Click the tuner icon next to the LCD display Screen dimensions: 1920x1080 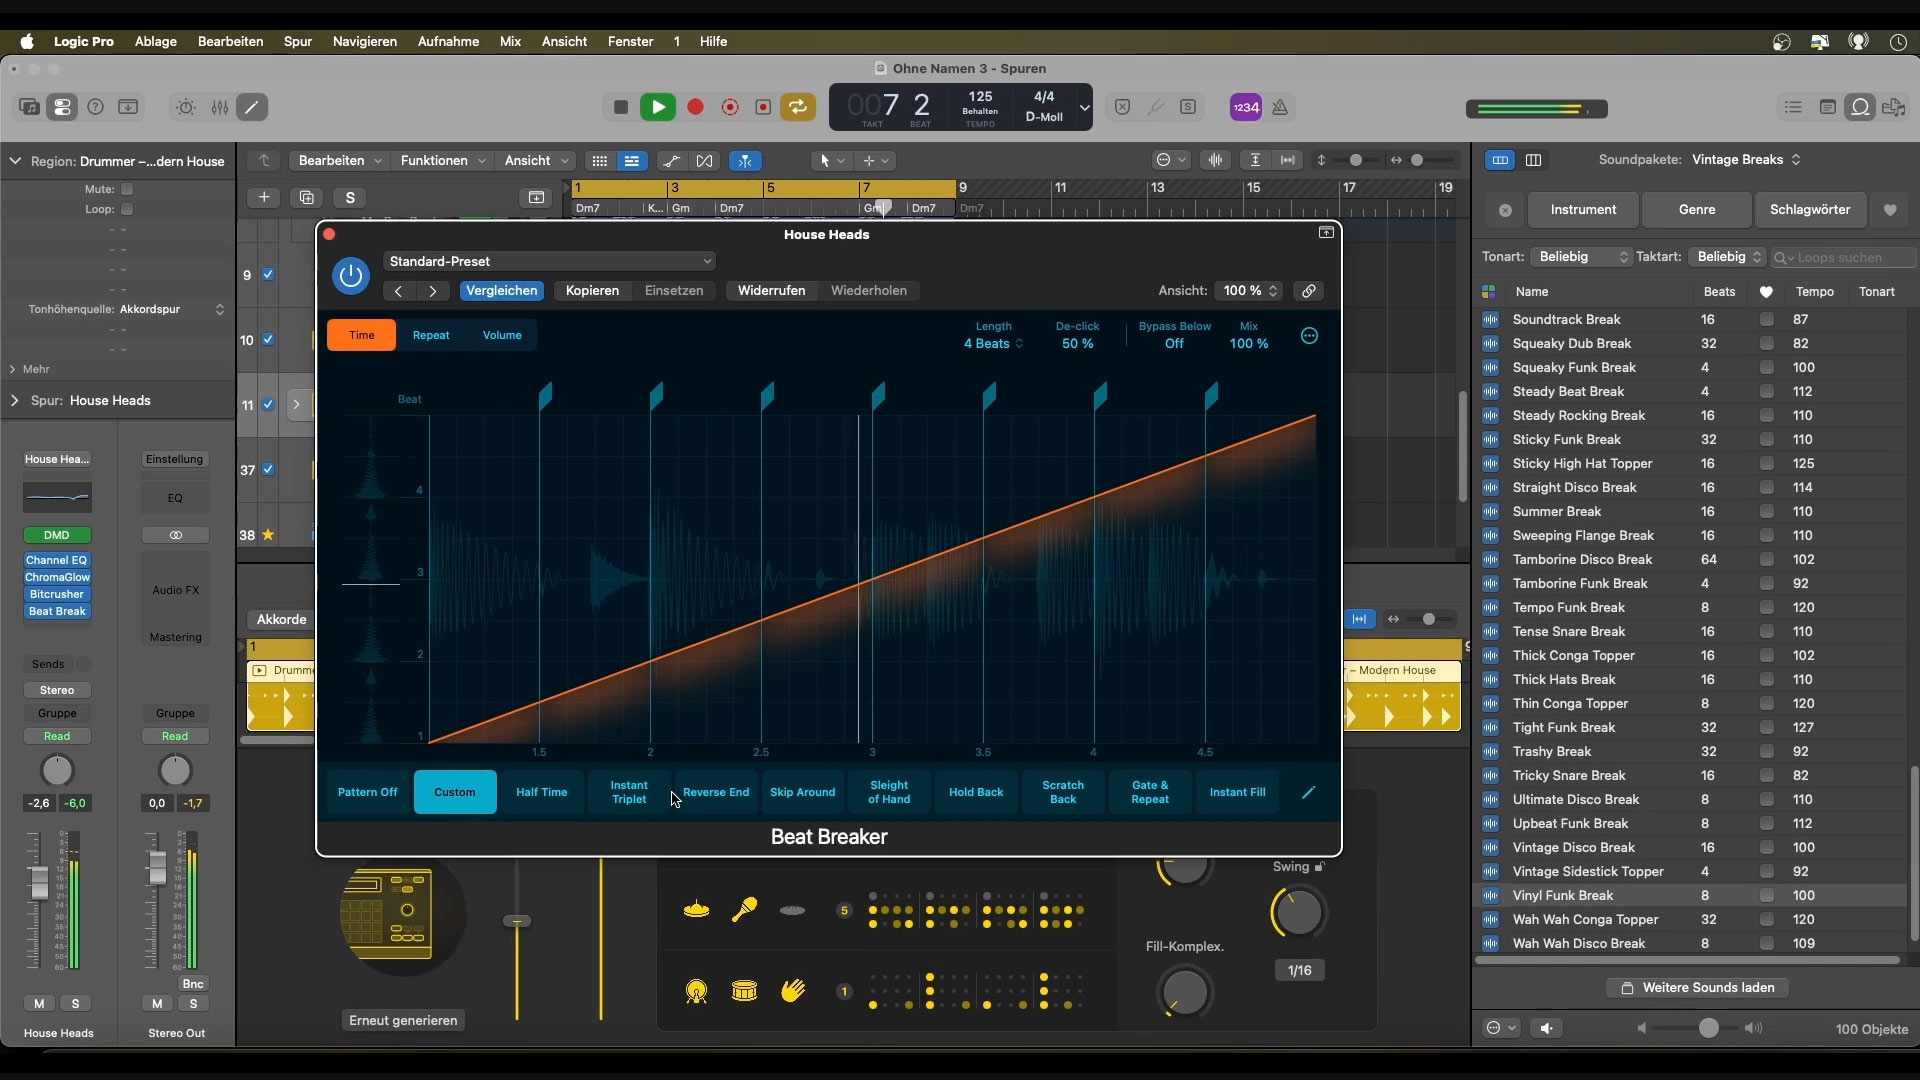(1157, 107)
